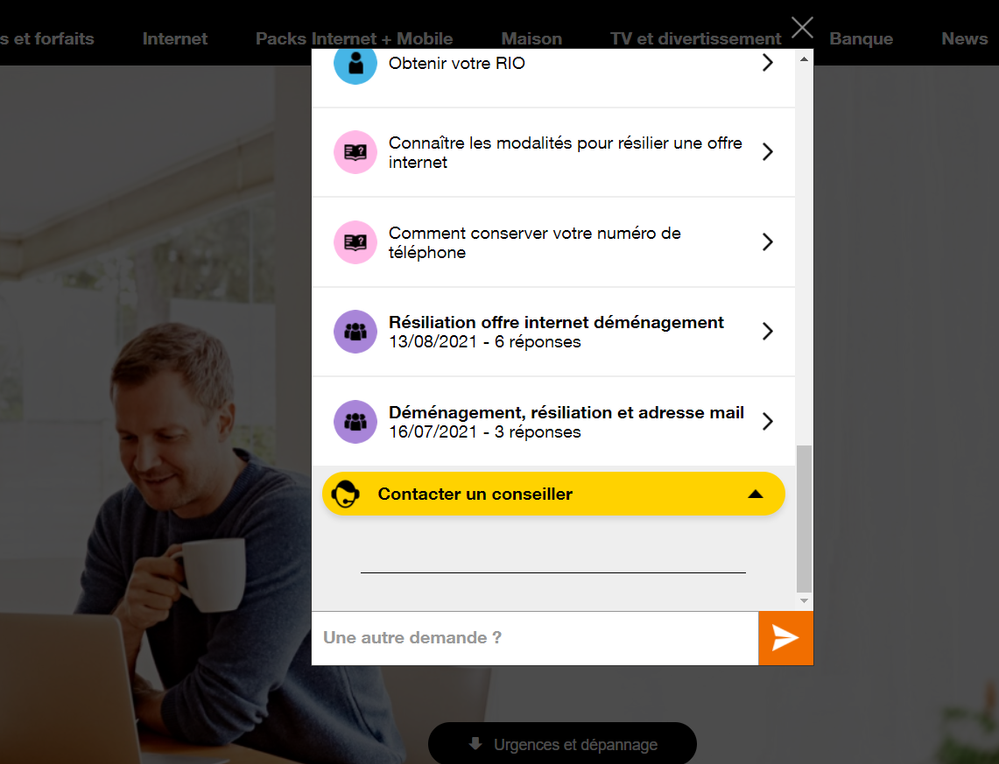This screenshot has width=999, height=764.
Task: Click the pink book icon beside conserver votre numéro
Action: click(356, 242)
